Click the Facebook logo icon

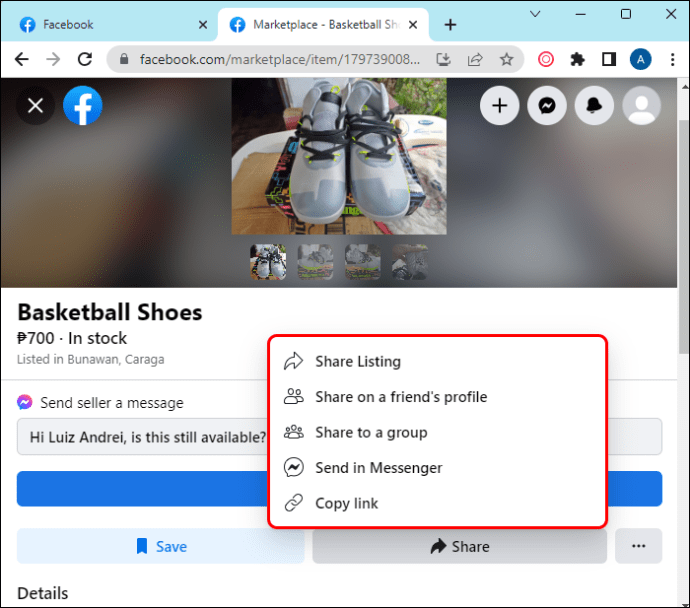pyautogui.click(x=83, y=105)
